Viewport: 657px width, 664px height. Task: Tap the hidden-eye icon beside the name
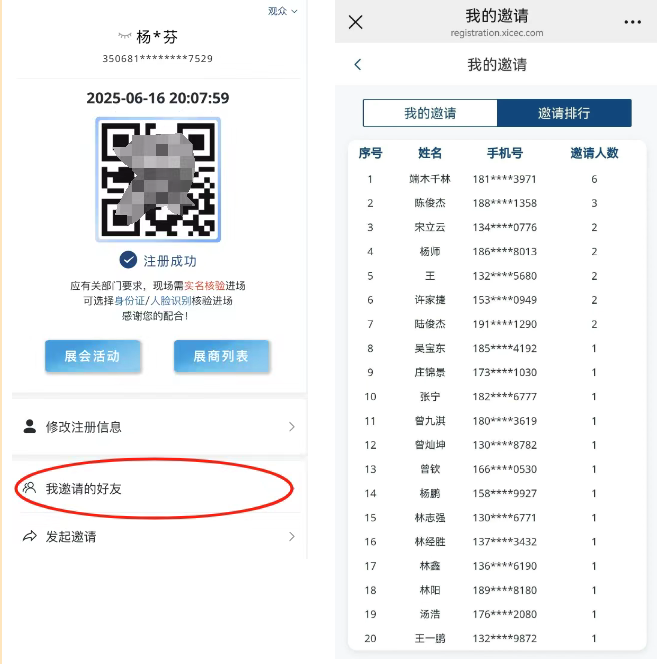click(x=124, y=36)
